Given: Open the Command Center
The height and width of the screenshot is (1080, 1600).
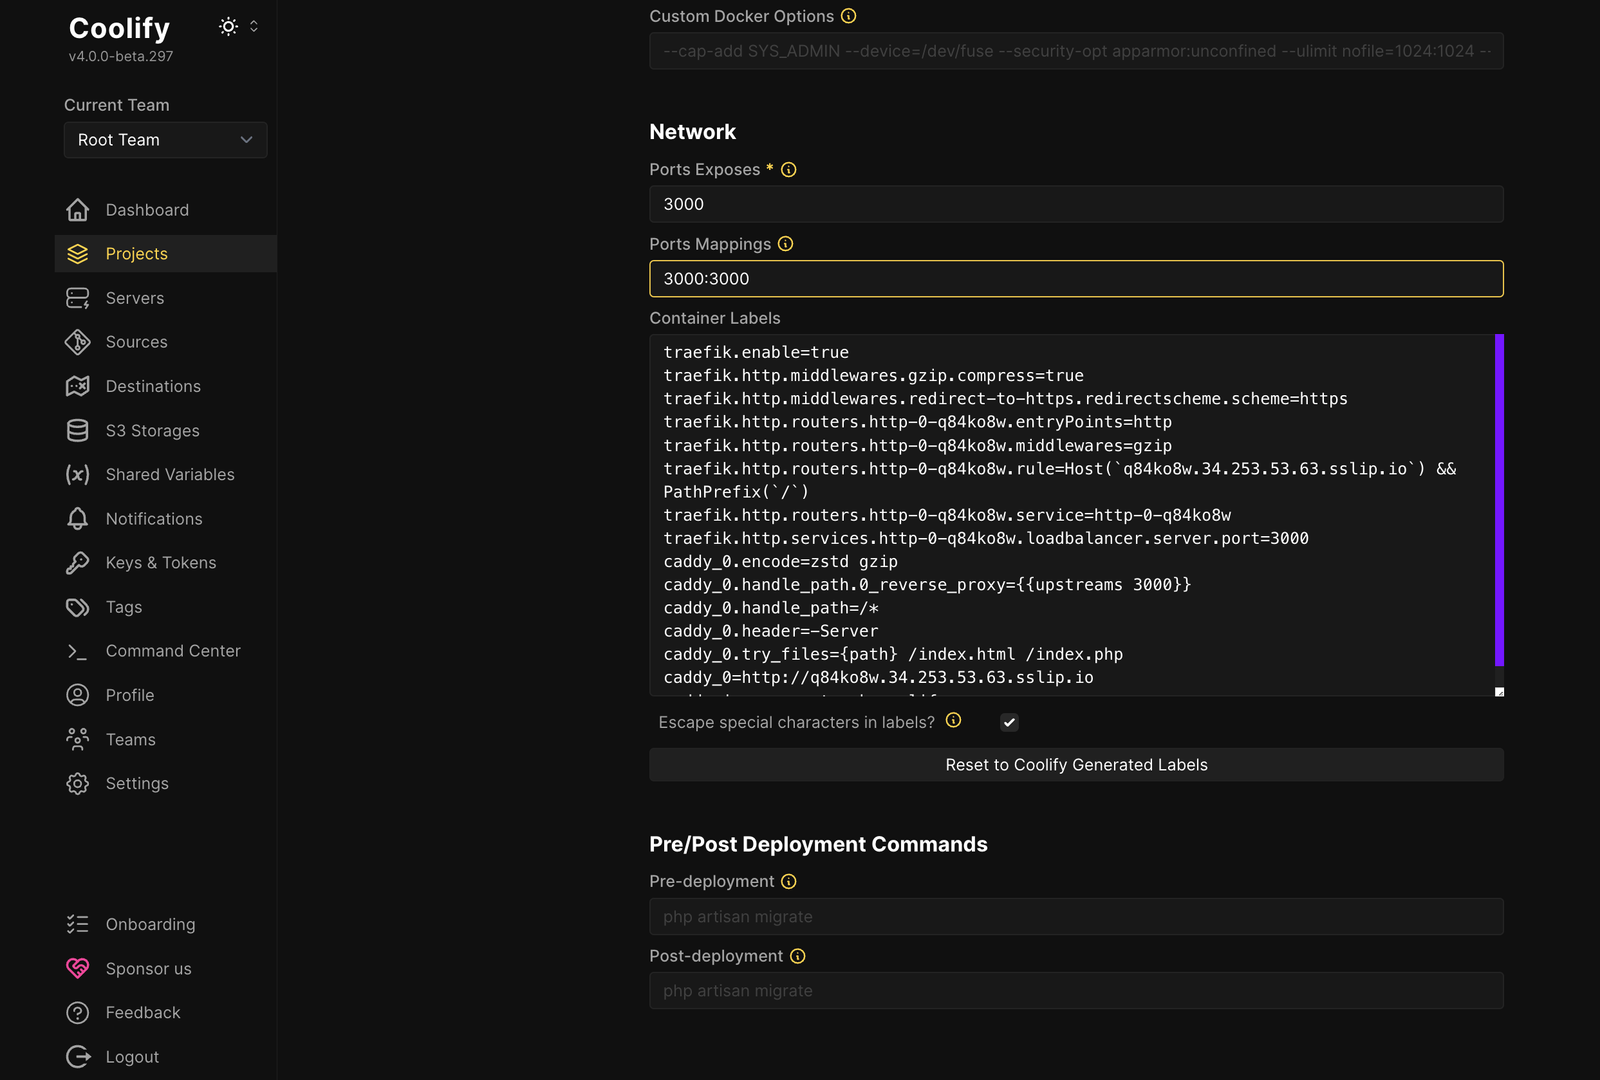Looking at the screenshot, I should 172,651.
